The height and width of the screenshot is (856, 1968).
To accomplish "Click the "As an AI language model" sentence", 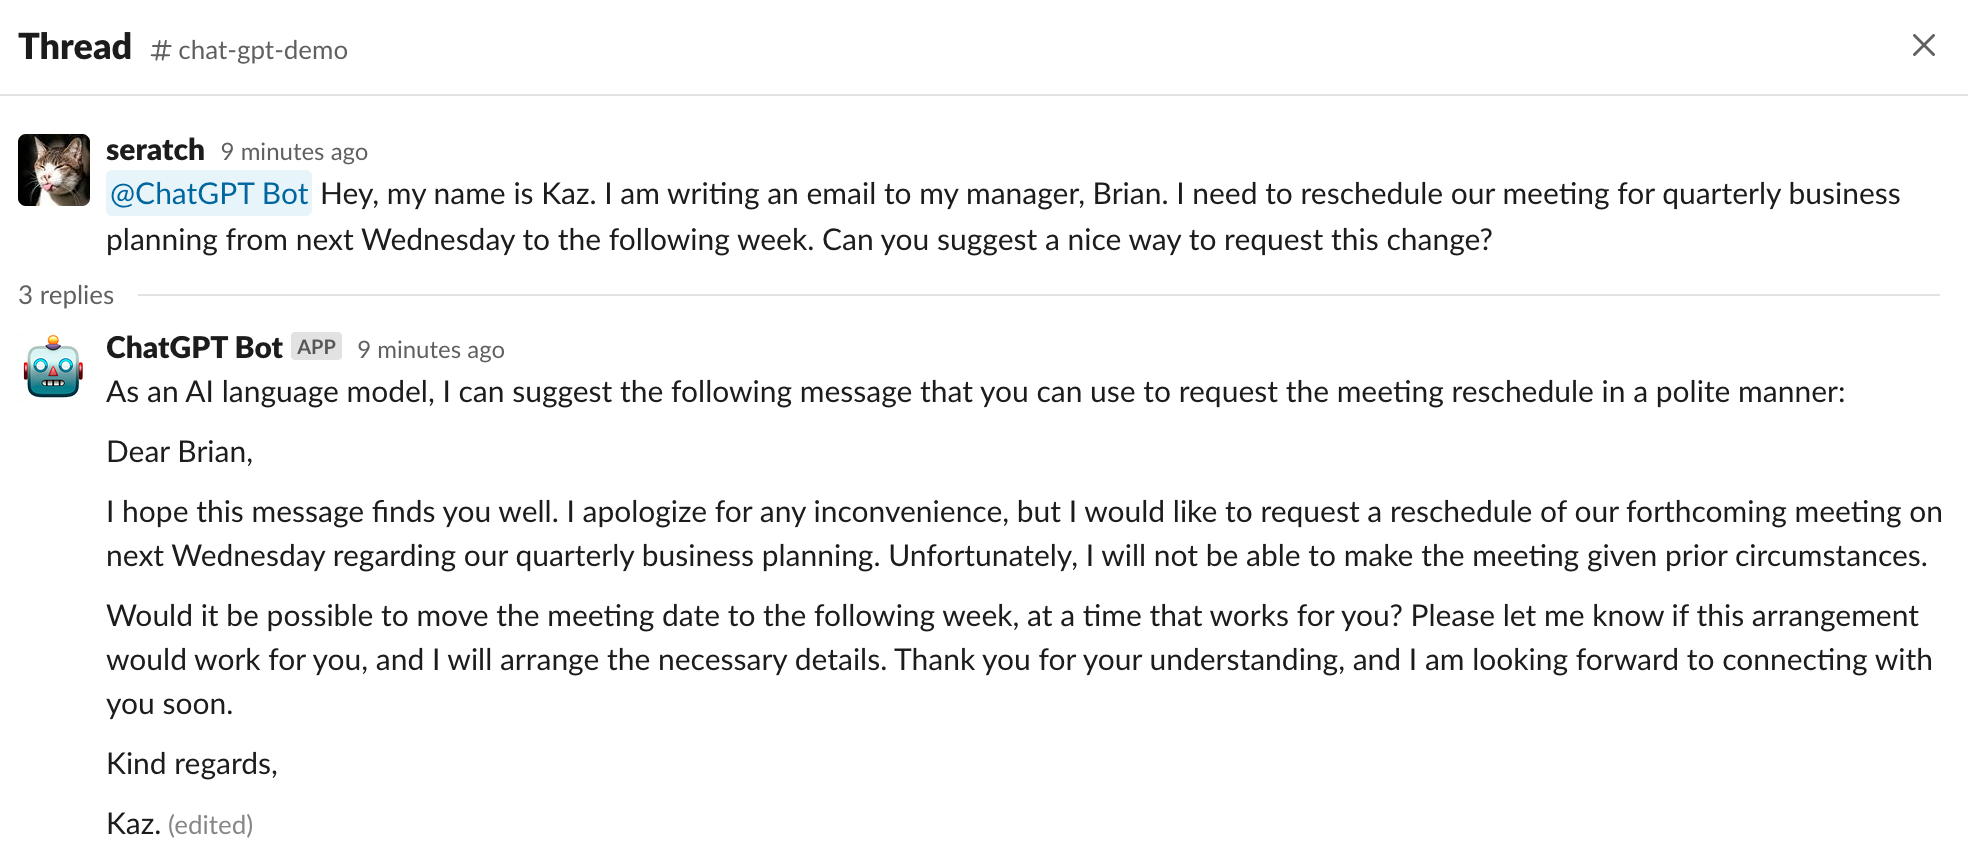I will [975, 392].
